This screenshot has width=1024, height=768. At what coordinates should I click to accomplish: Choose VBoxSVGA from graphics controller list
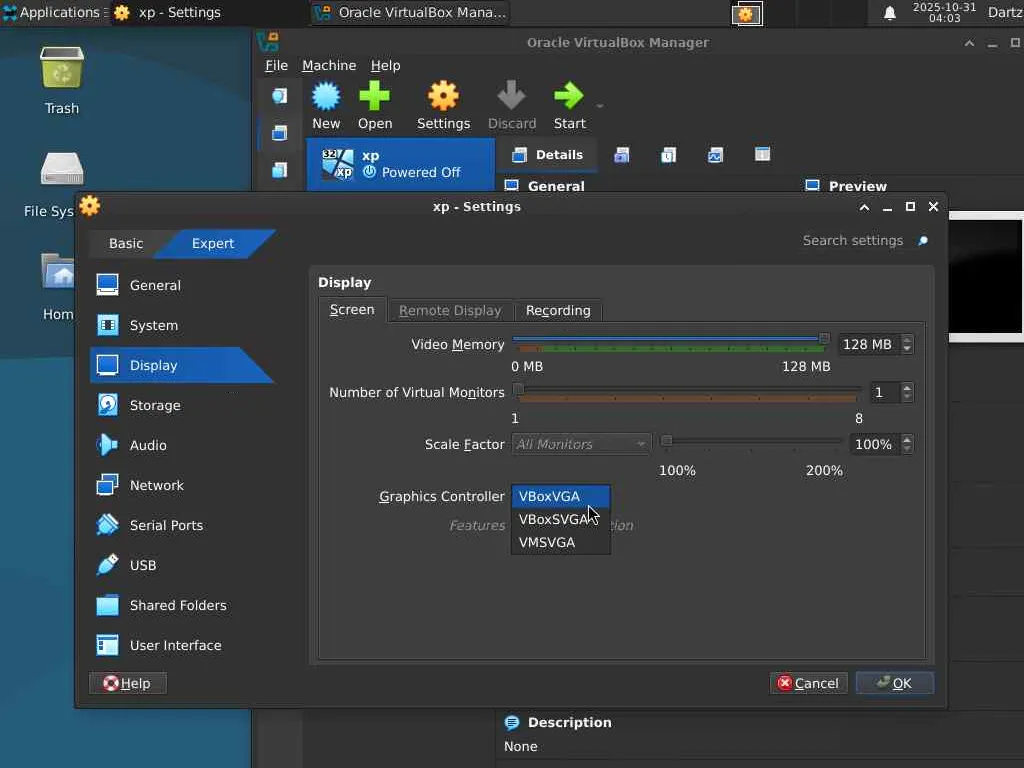(x=560, y=519)
